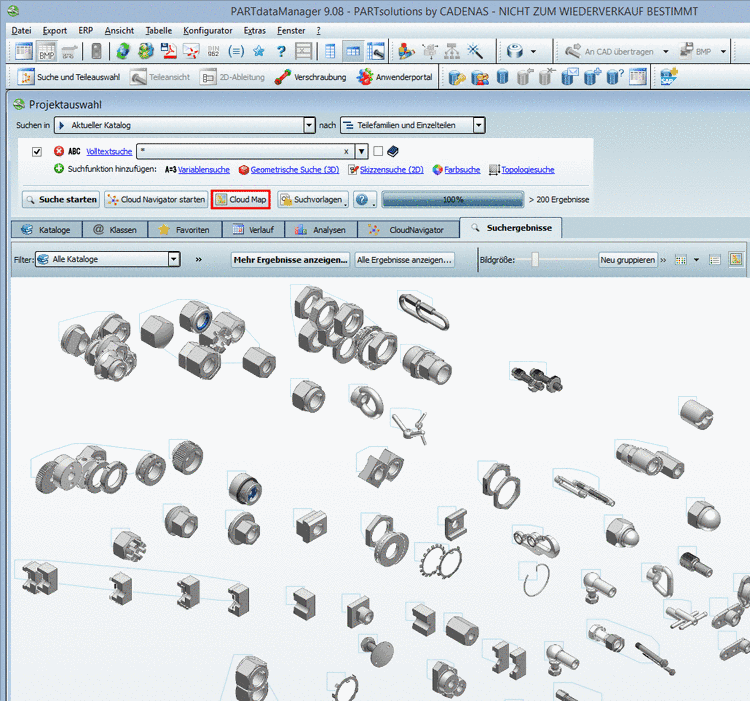This screenshot has width=750, height=701.
Task: Click the database with question mark icon
Action: pos(615,77)
